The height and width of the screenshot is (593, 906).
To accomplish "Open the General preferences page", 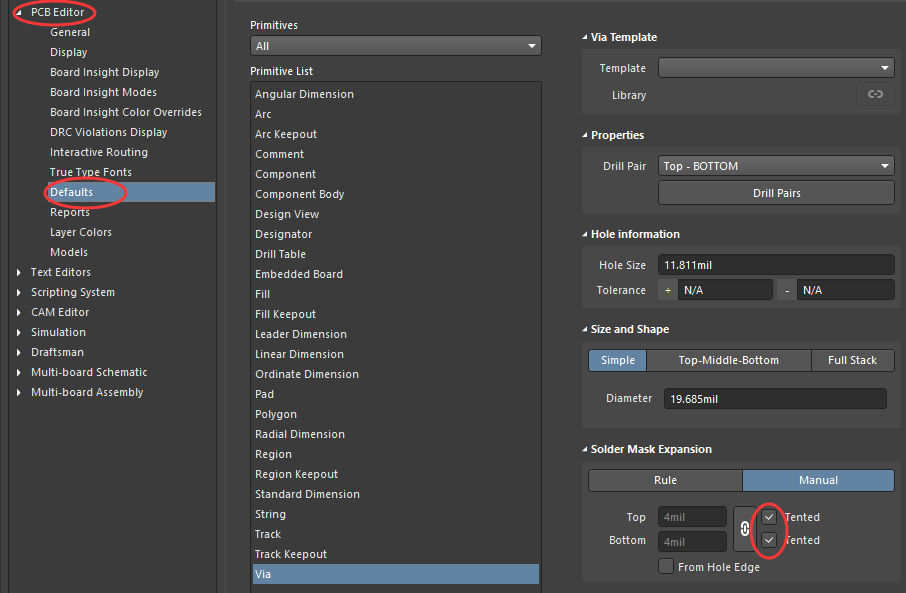I will (x=70, y=32).
